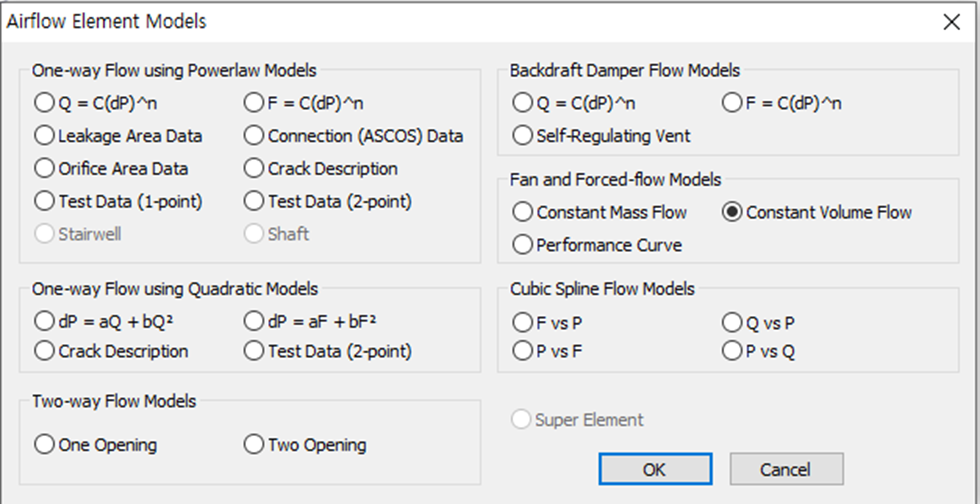Select Backdraft Damper Q = C(dP)^n option
Screen dimensions: 980x504
522,102
